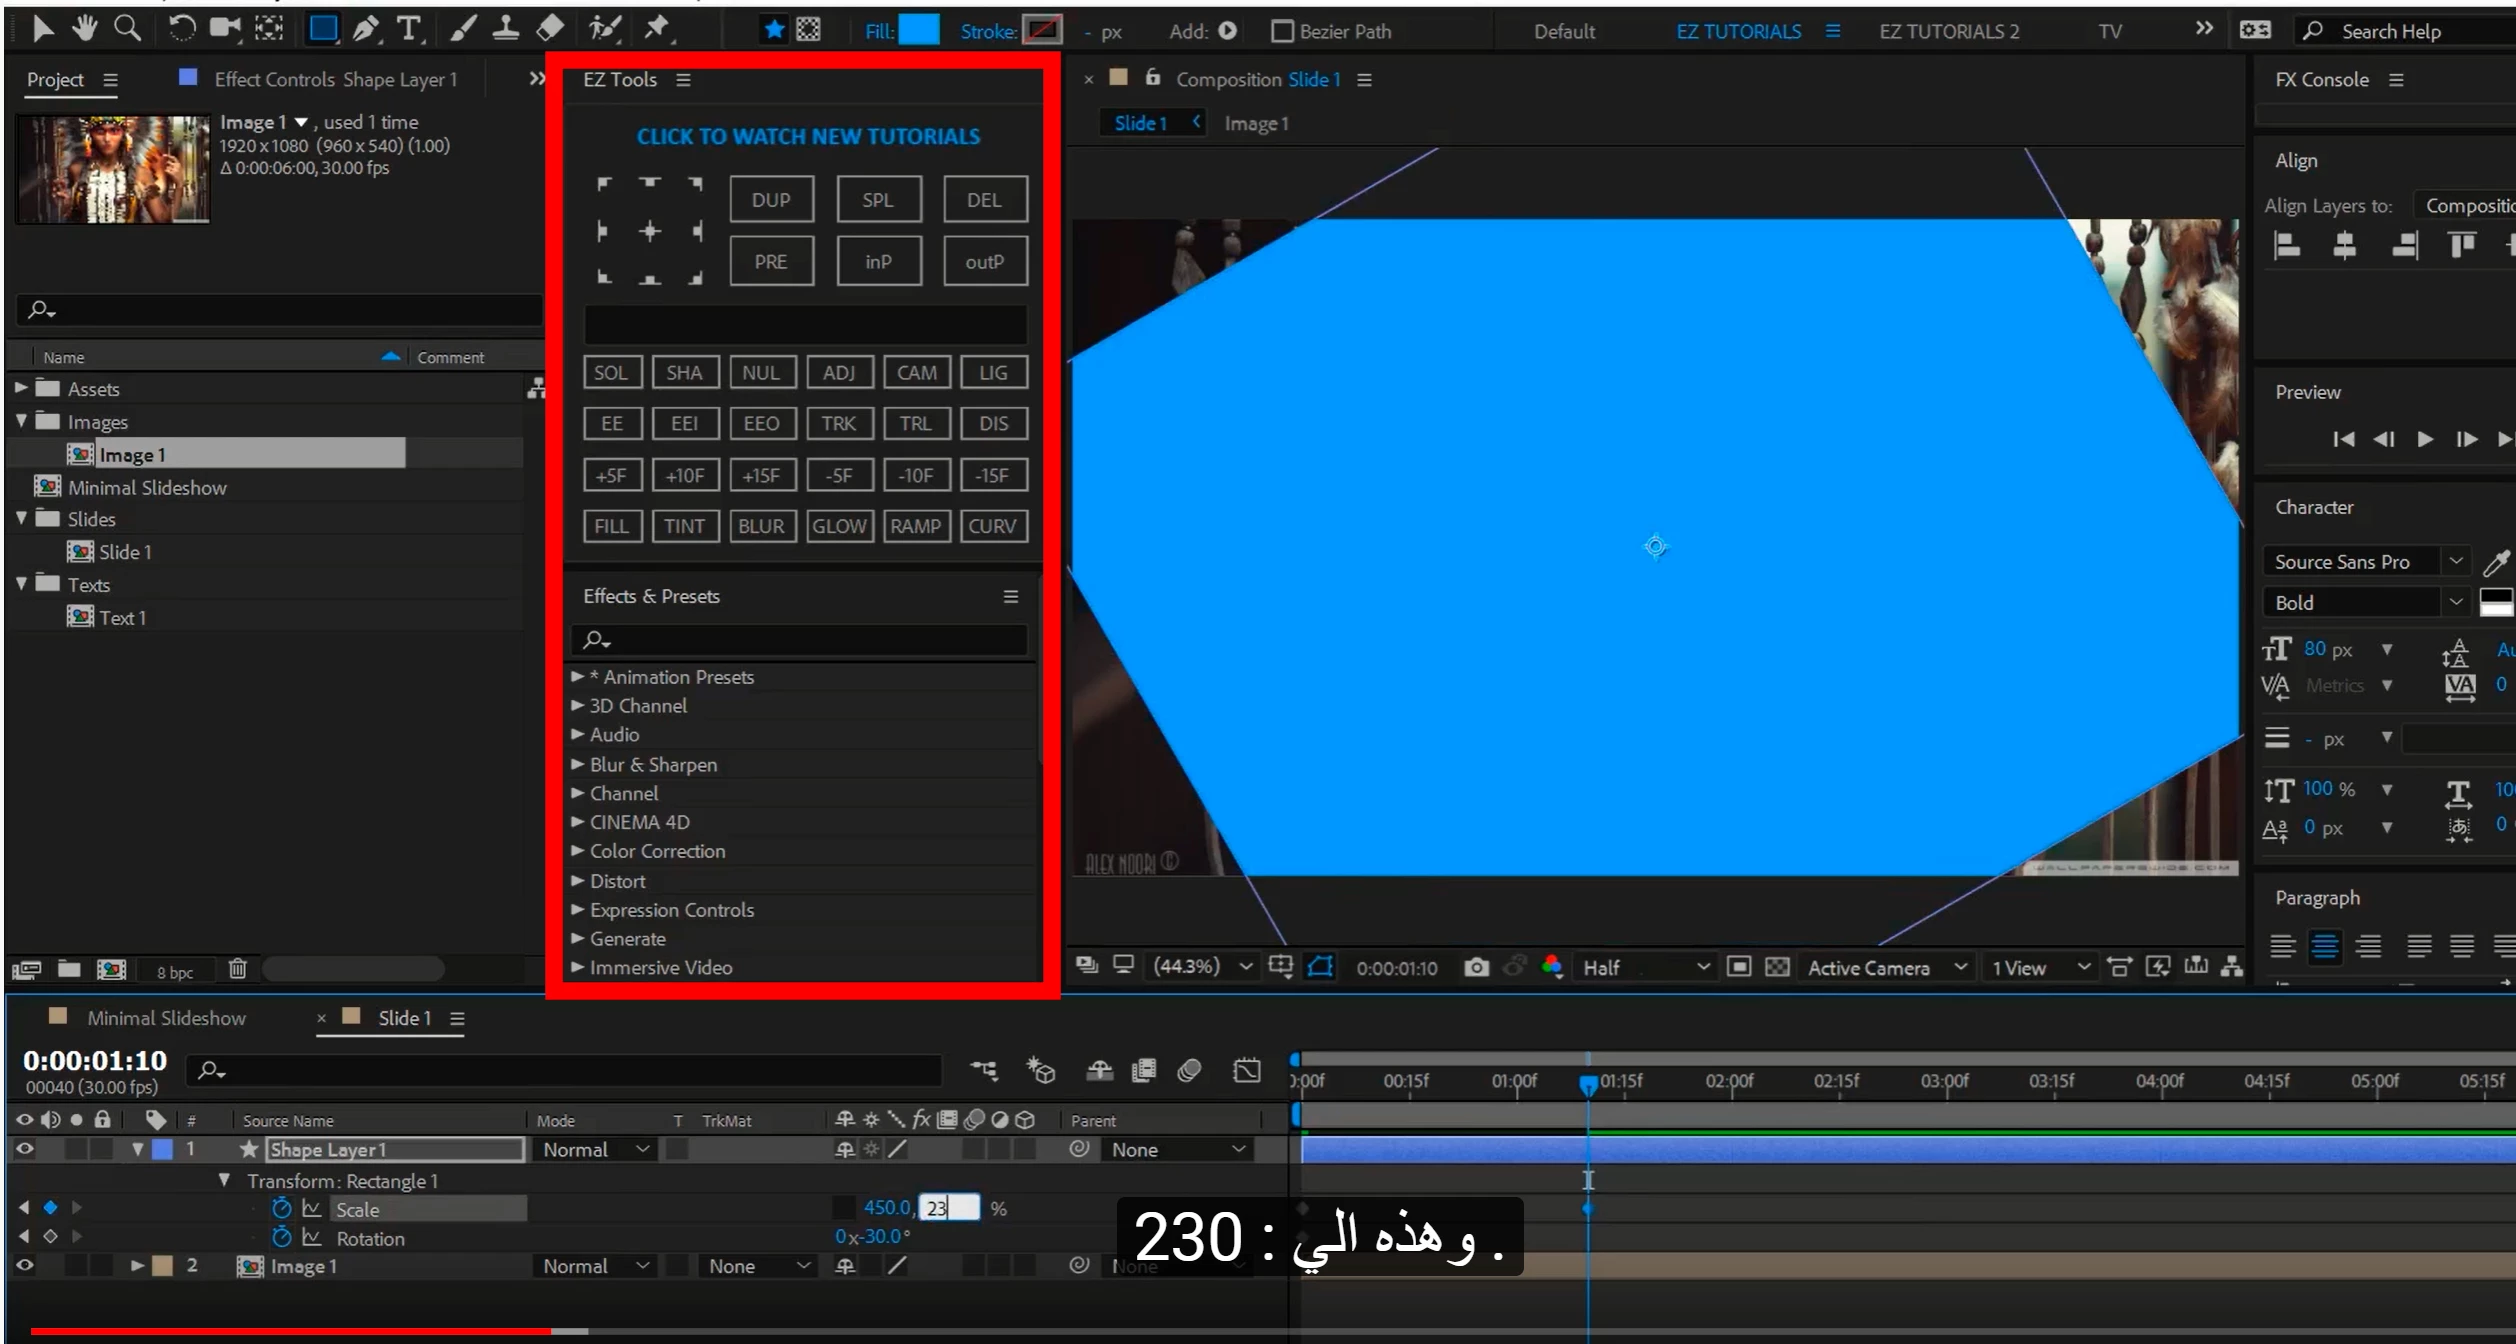Viewport: 2516px width, 1344px height.
Task: Click the BLUR button in EZ Tools
Action: tap(761, 526)
